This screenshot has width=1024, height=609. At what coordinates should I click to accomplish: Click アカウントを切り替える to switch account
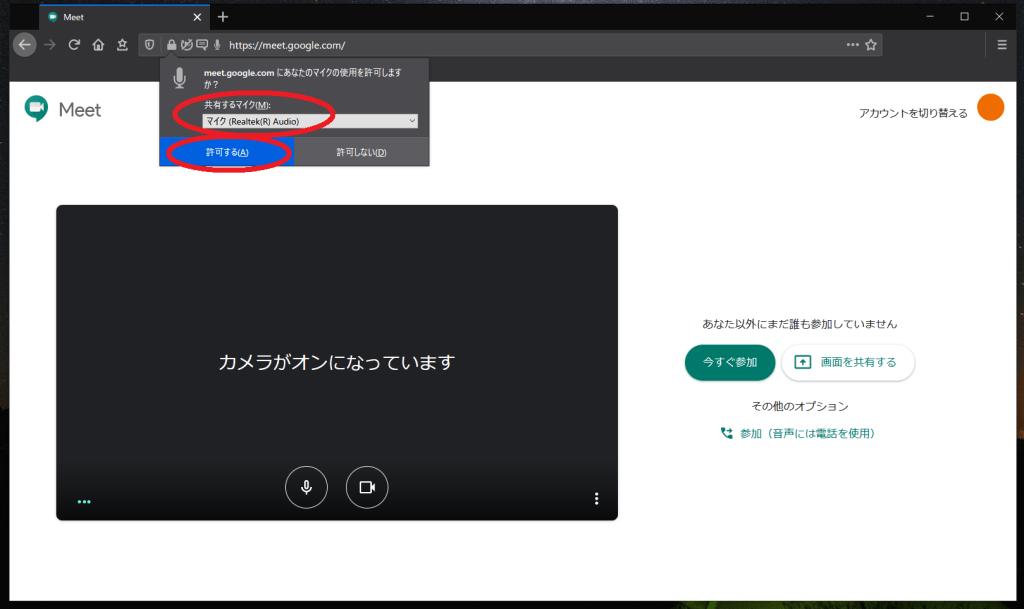pos(913,113)
